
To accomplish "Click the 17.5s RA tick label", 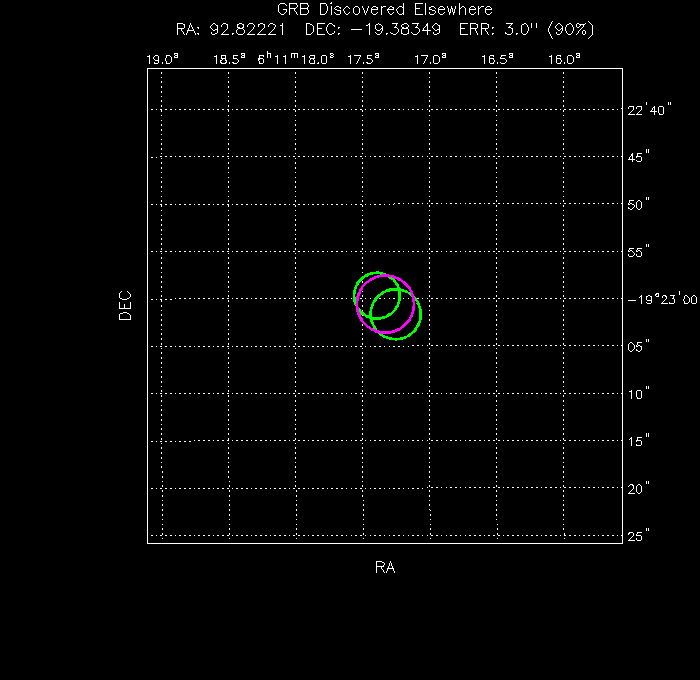I will pos(363,59).
